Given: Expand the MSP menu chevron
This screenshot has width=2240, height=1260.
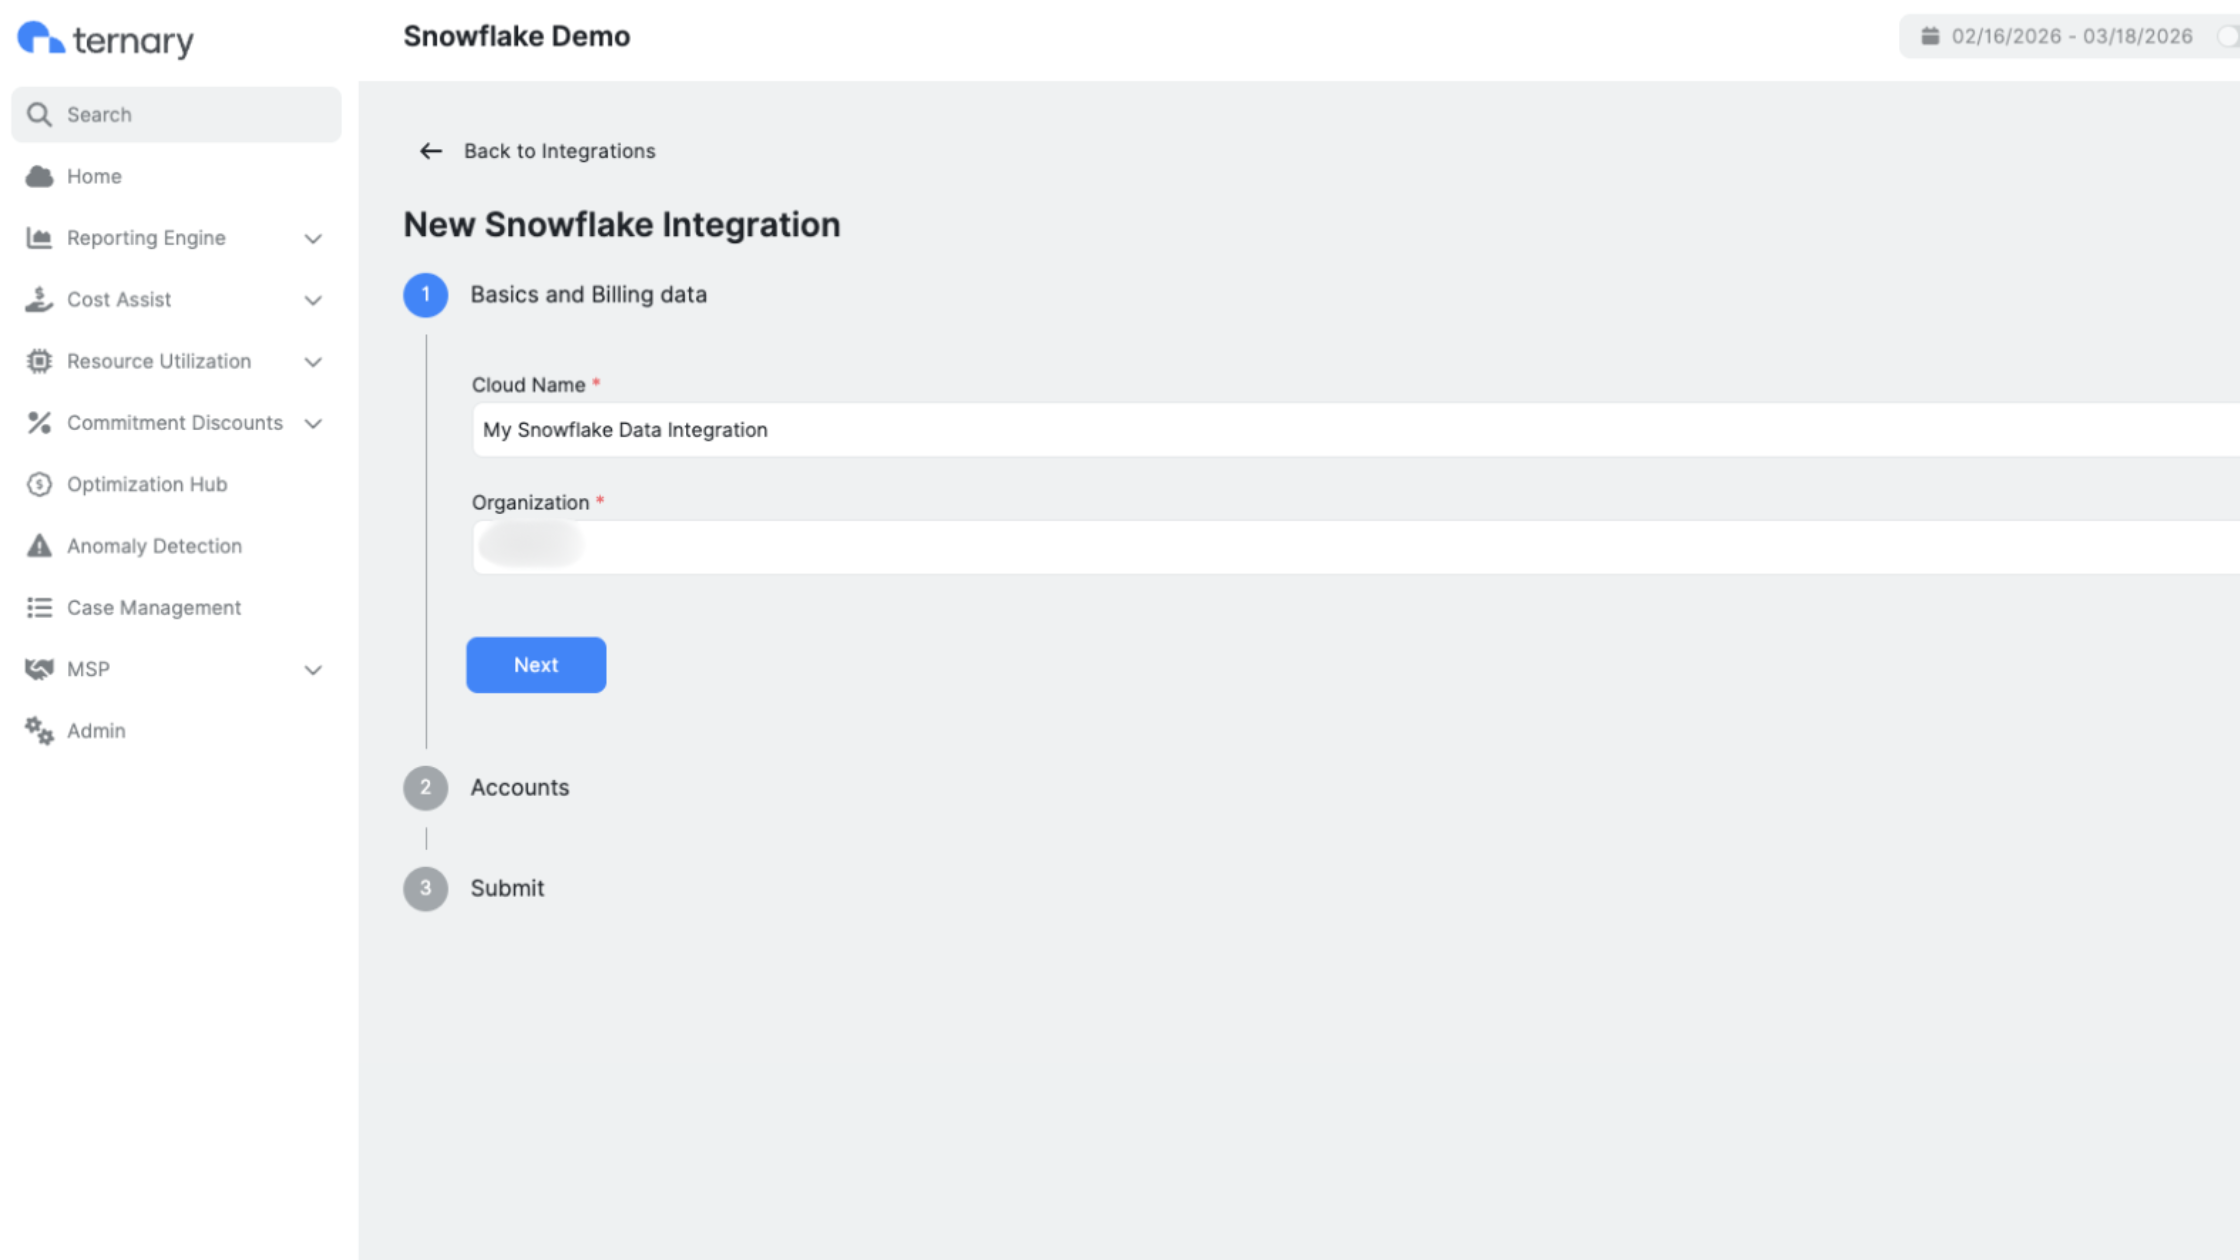Looking at the screenshot, I should 313,670.
